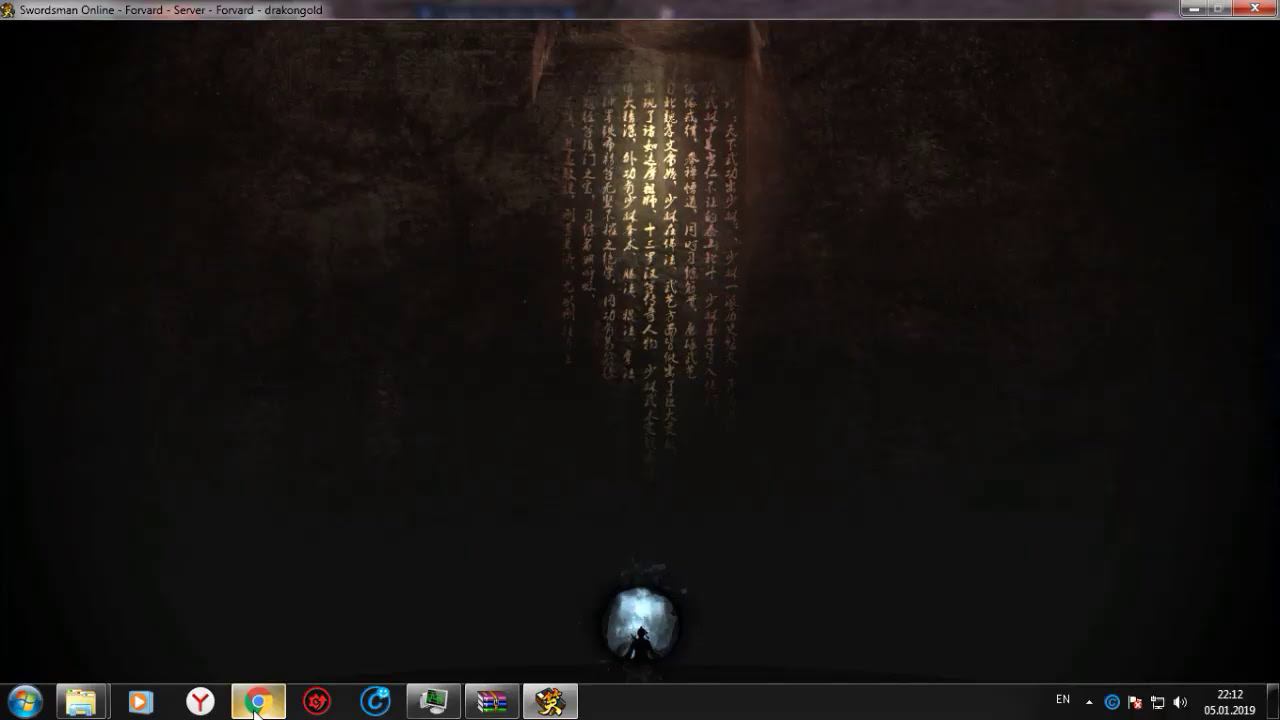This screenshot has height=720, width=1280.
Task: Open the clock showing 22:12
Action: click(x=1230, y=702)
